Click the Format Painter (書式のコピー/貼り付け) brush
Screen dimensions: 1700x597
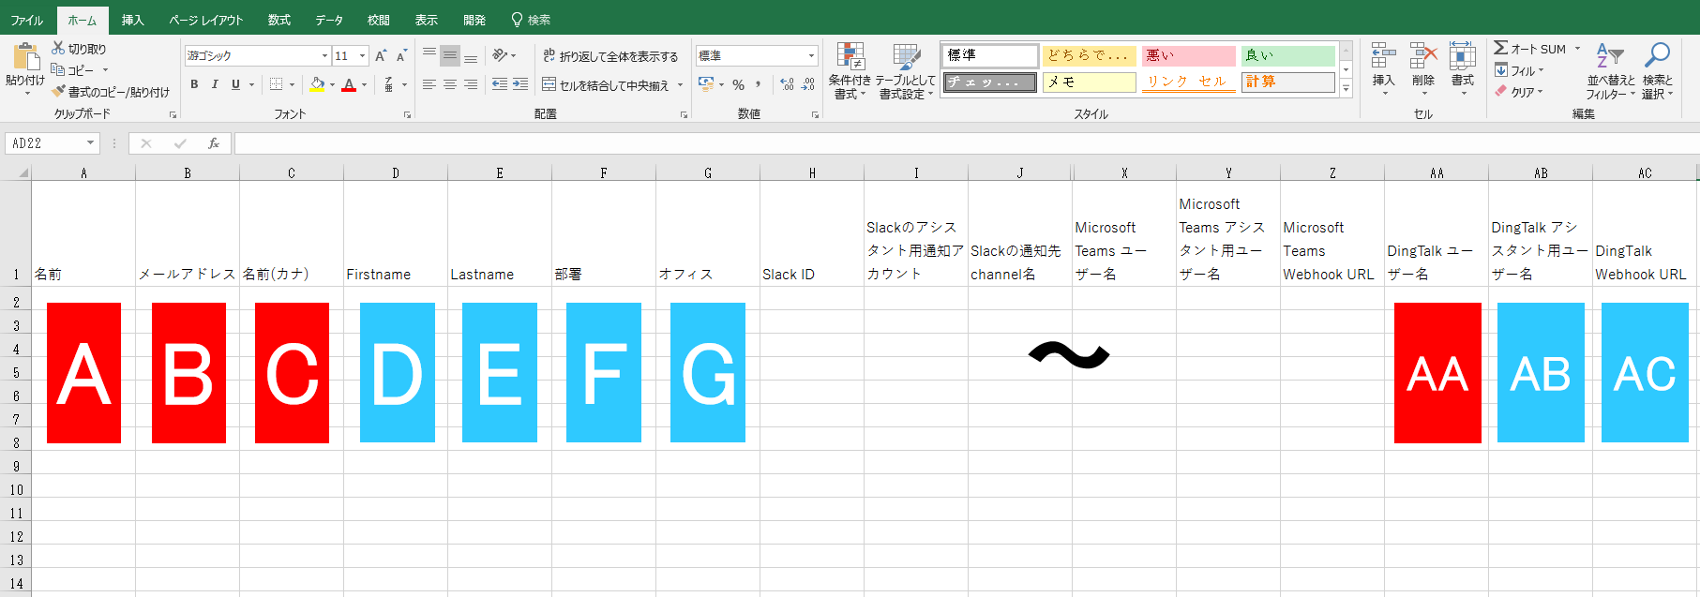click(58, 91)
